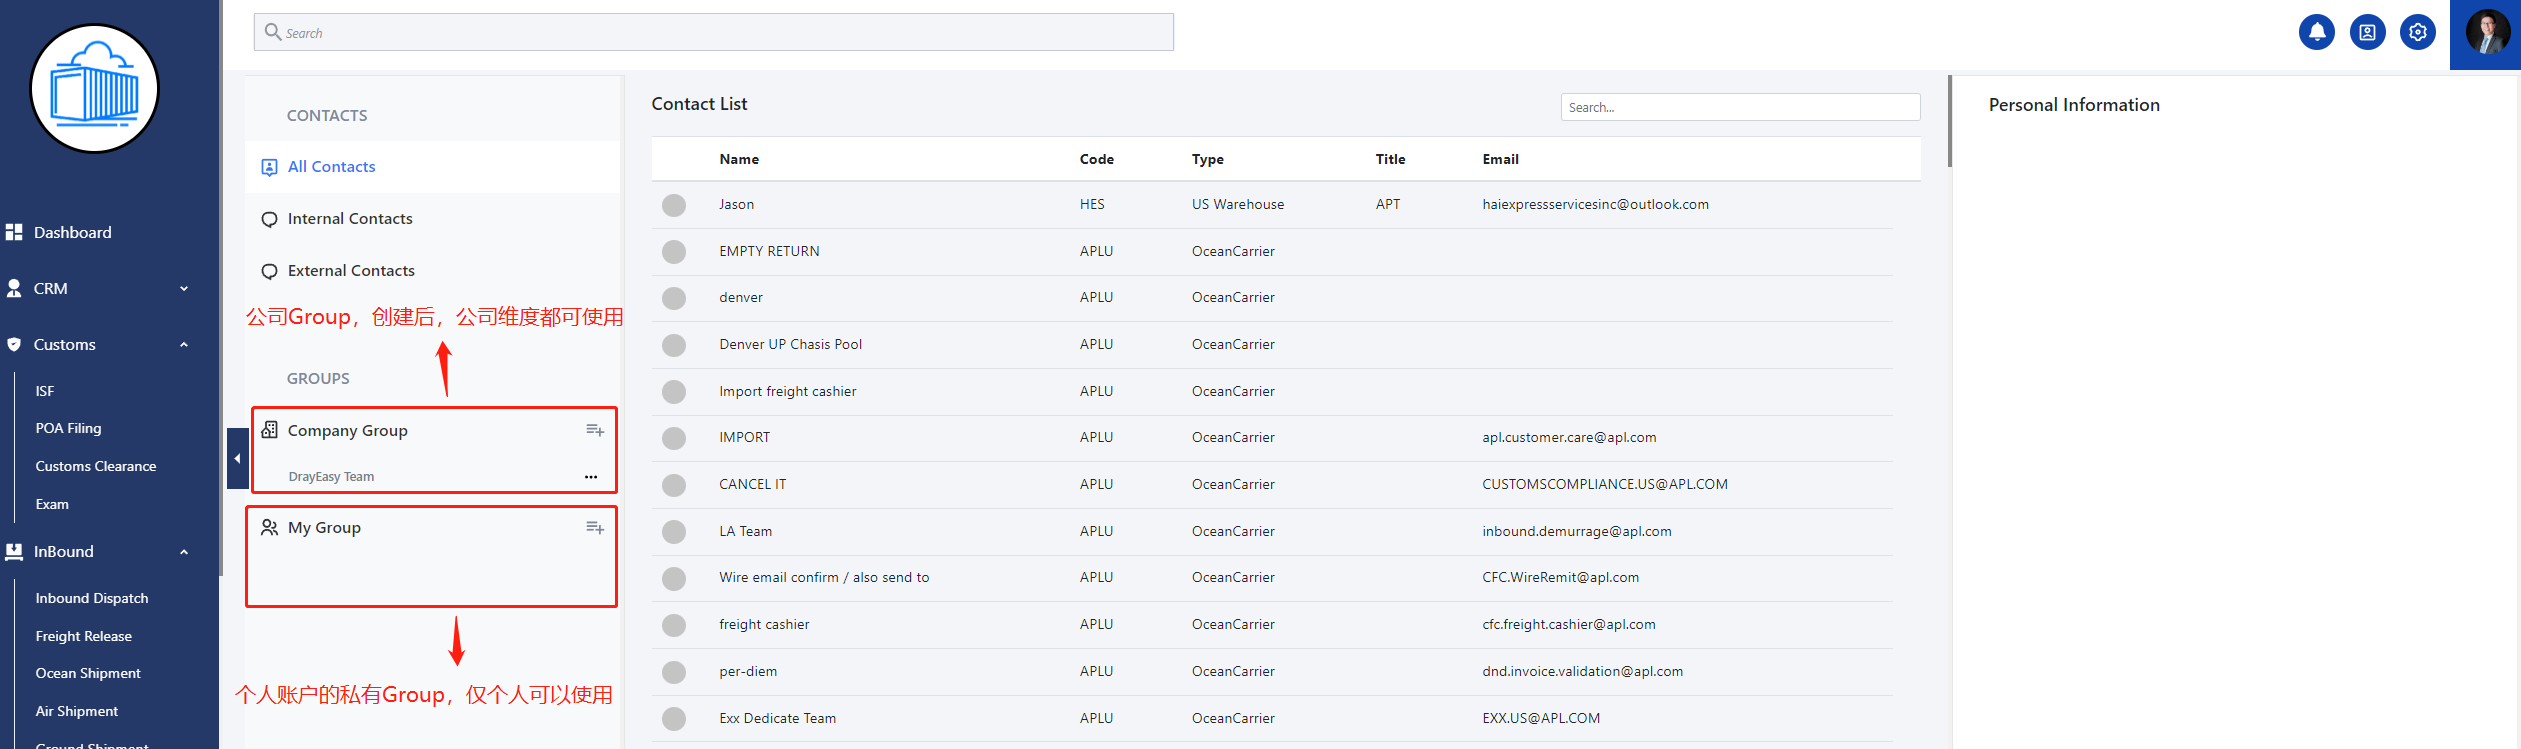Show All Contacts list

point(331,167)
